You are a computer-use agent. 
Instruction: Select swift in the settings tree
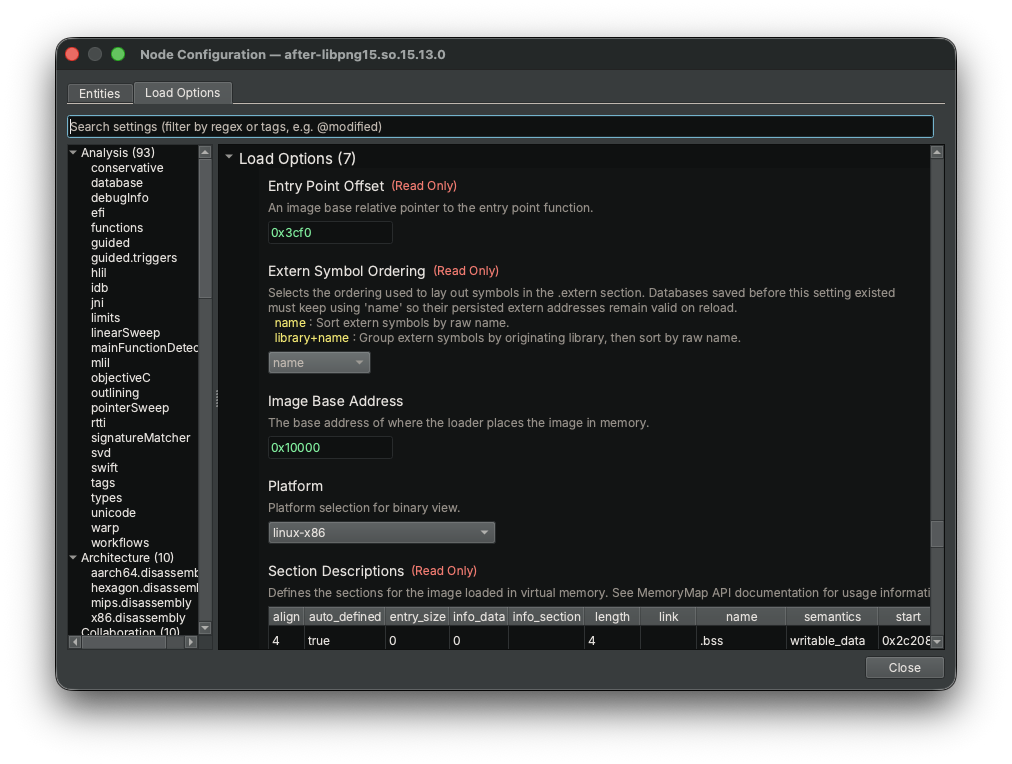pos(105,468)
